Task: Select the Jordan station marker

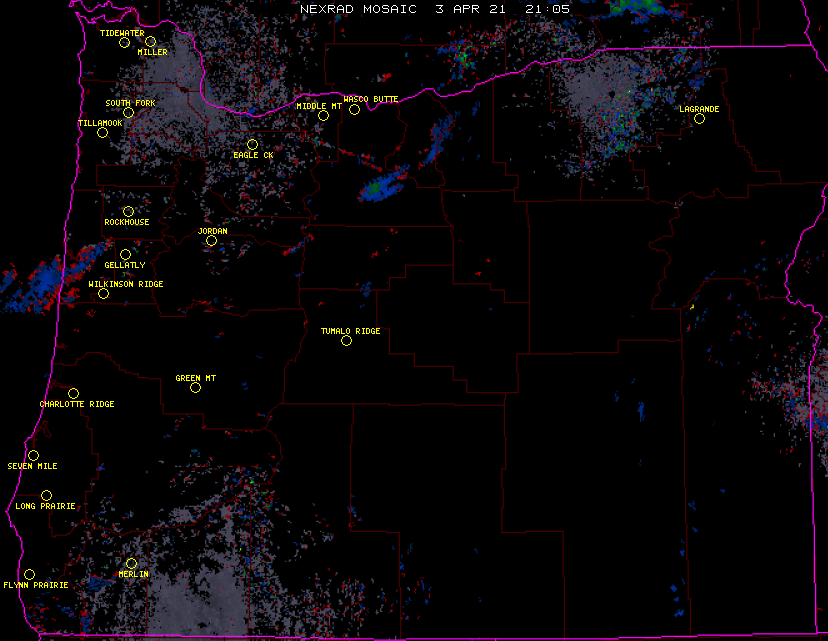Action: pyautogui.click(x=211, y=240)
